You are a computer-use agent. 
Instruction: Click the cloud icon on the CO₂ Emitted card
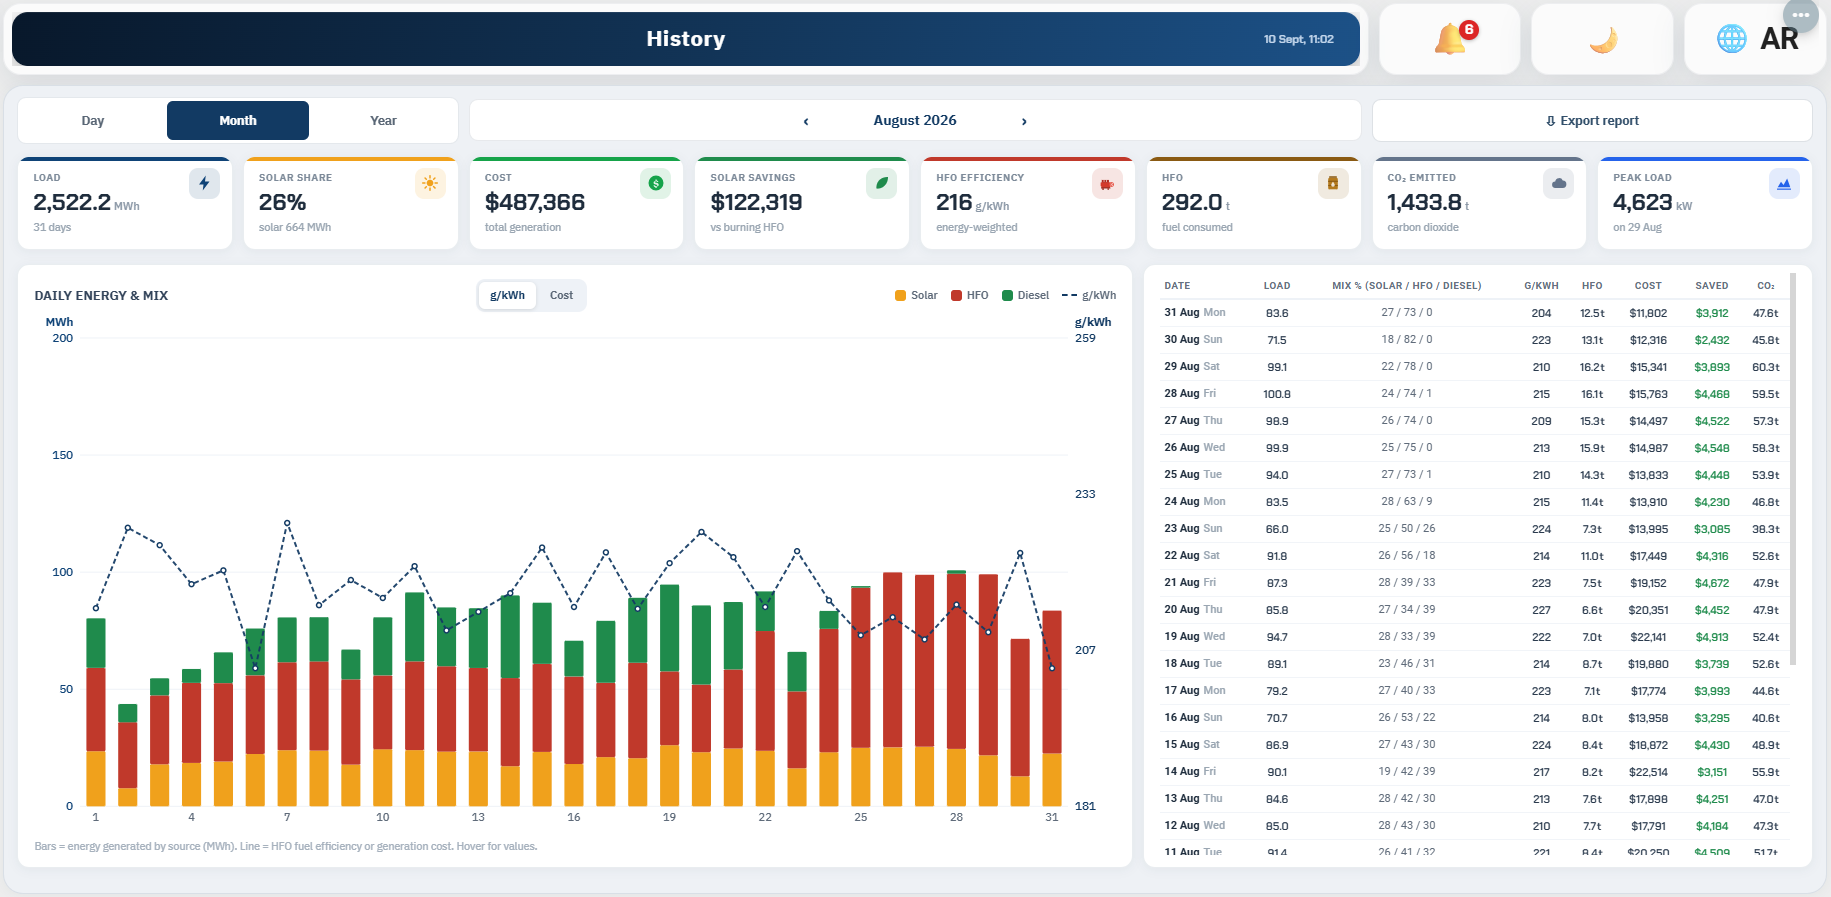click(x=1559, y=183)
